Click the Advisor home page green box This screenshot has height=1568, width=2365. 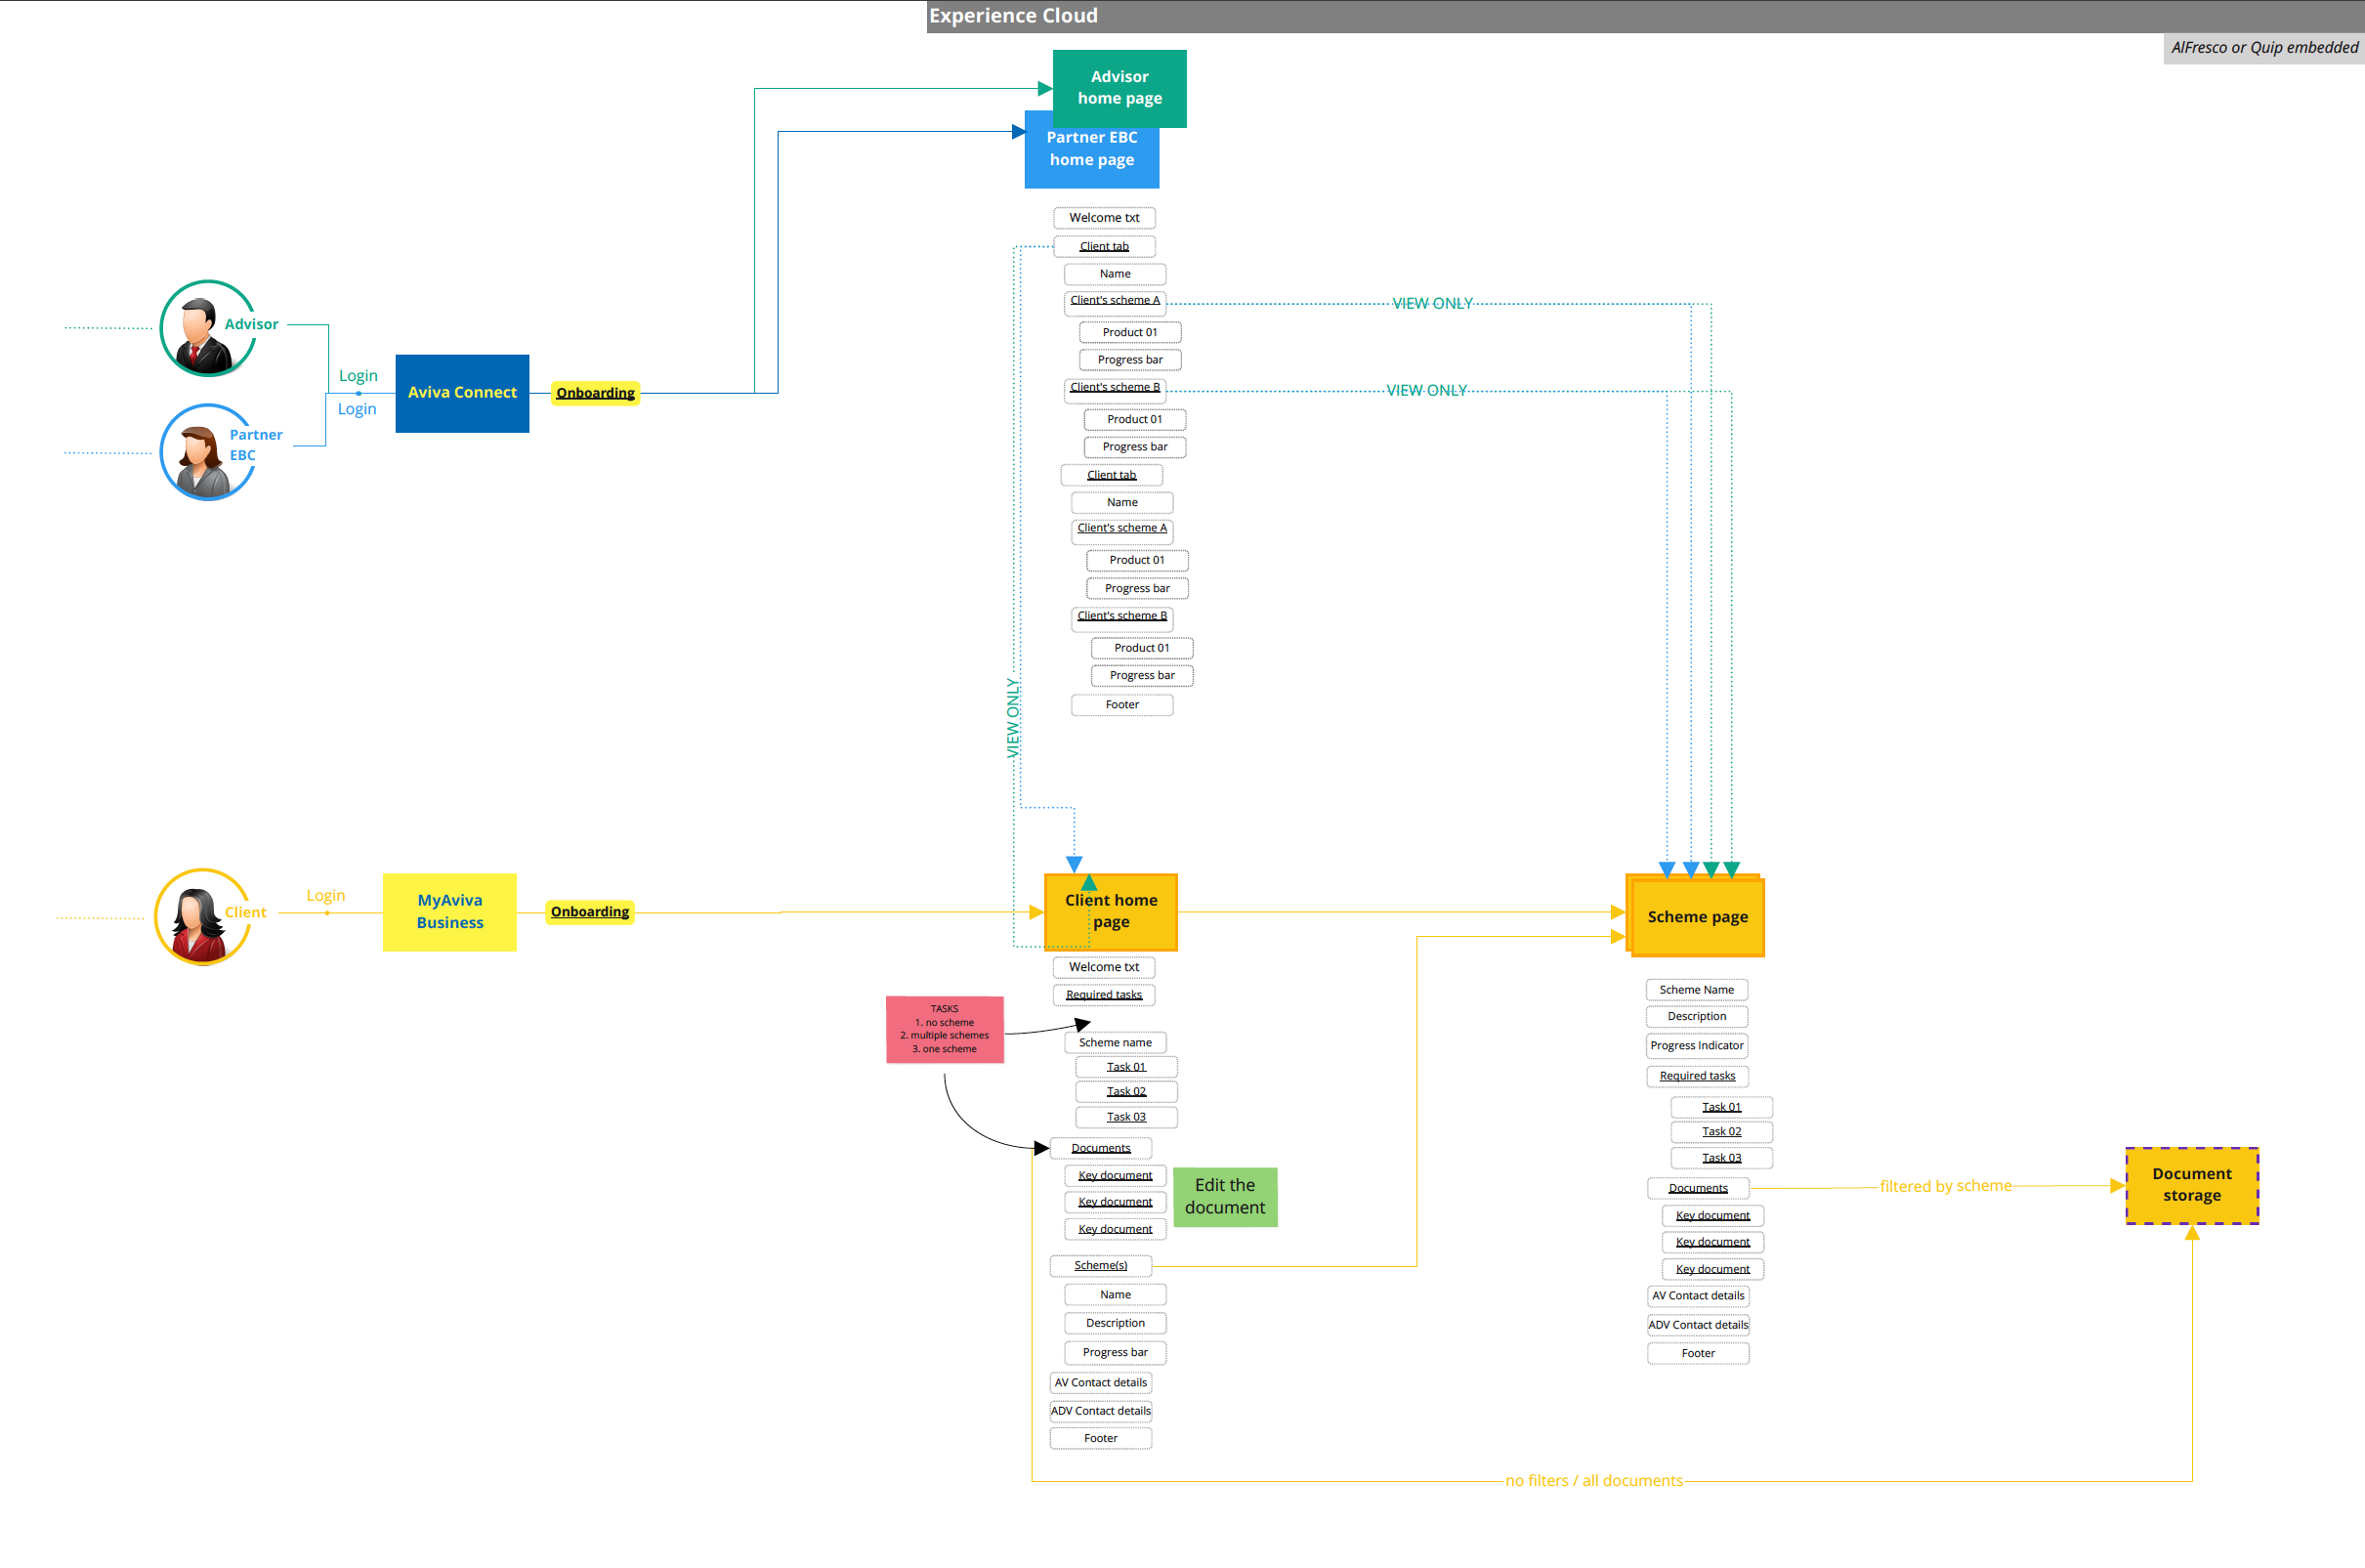tap(1119, 87)
